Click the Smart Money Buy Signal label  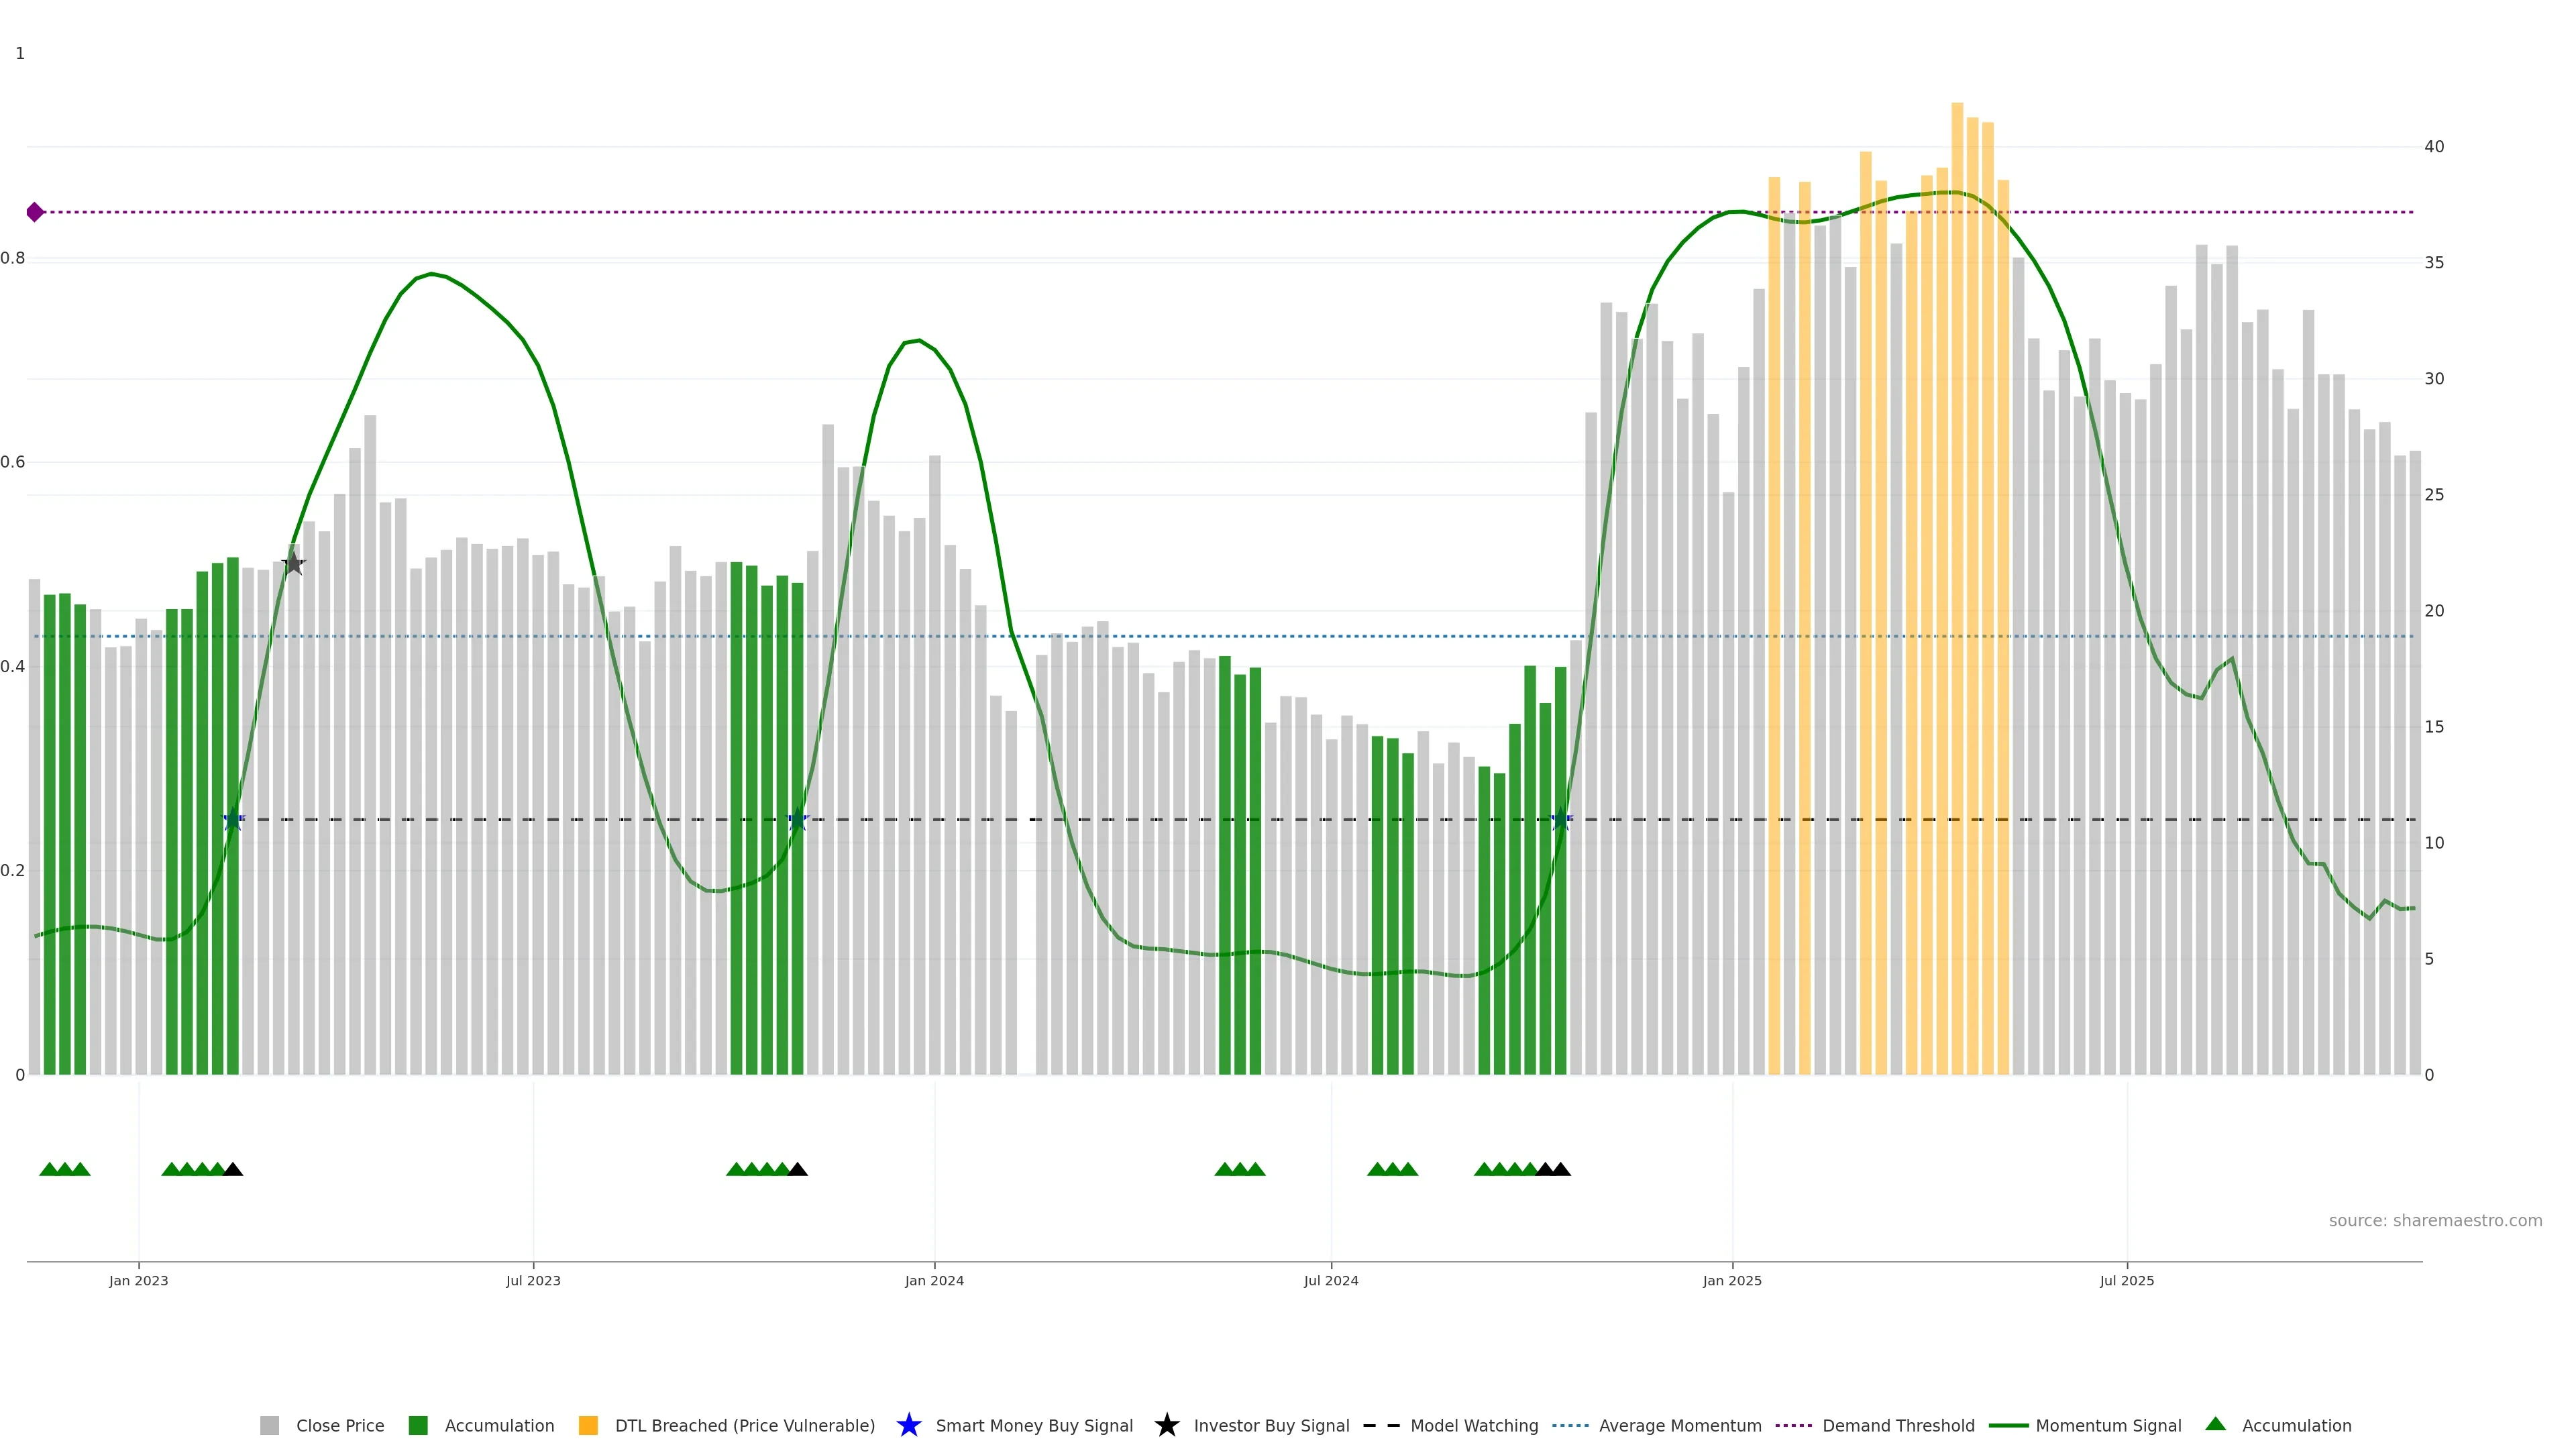(x=1034, y=1425)
